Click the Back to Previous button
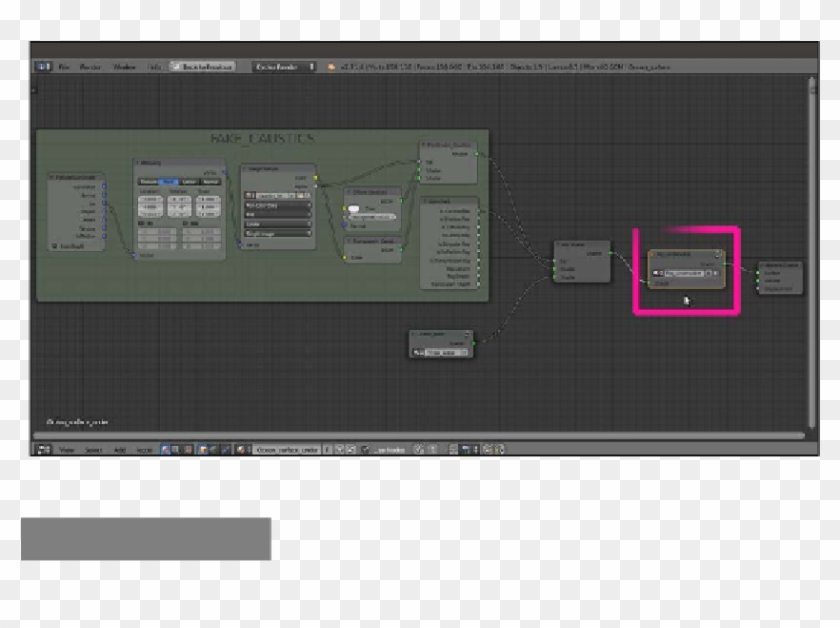 coord(202,66)
